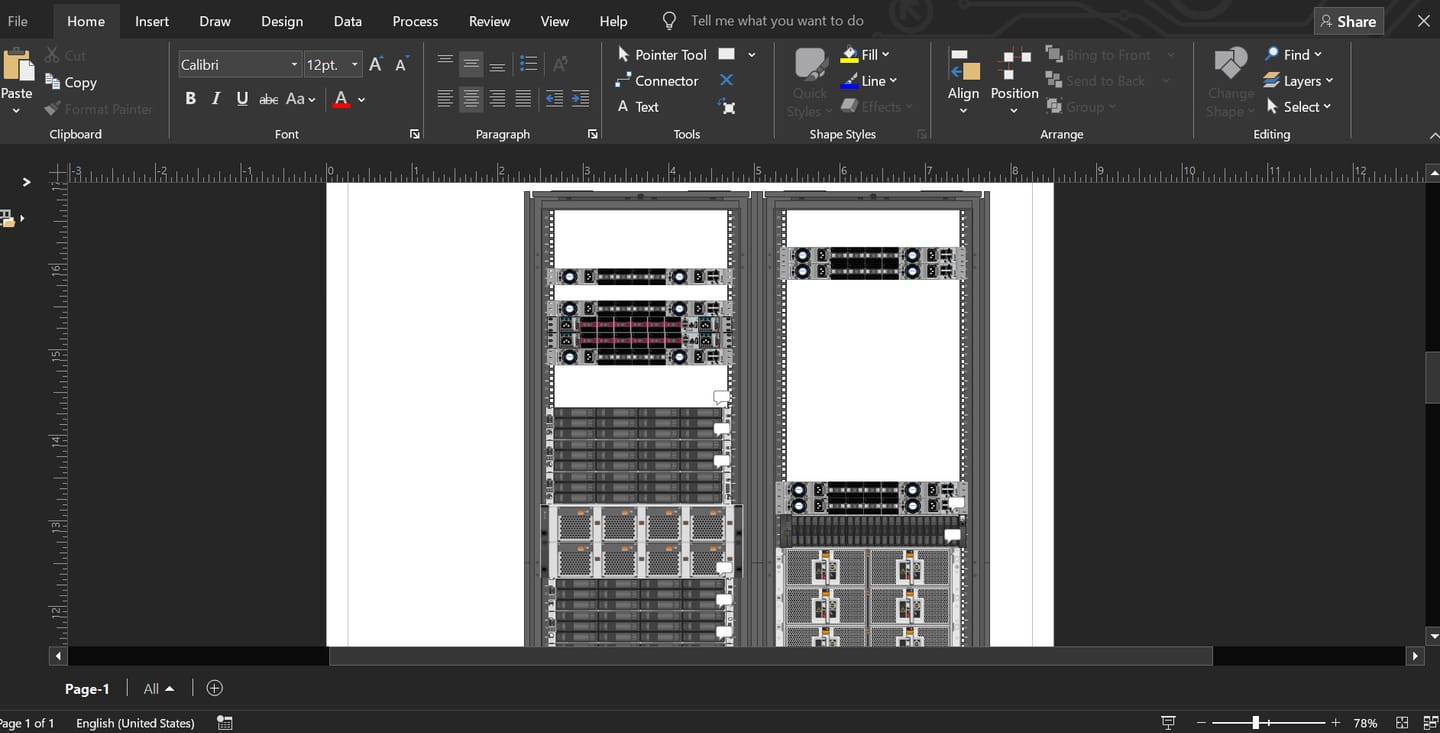
Task: Toggle middle vertical text alignment
Action: click(x=471, y=64)
